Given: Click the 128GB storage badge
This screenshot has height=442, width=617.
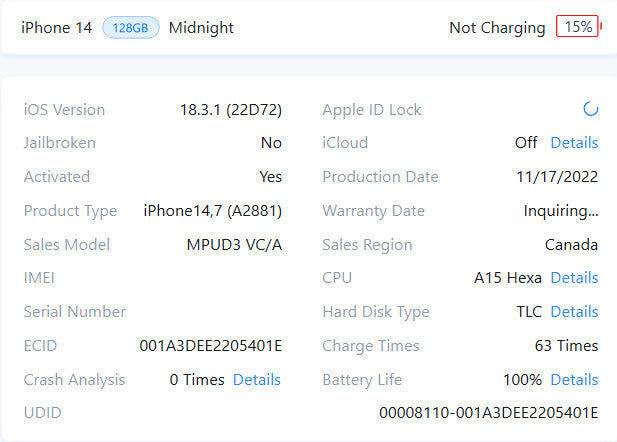Looking at the screenshot, I should [x=131, y=28].
